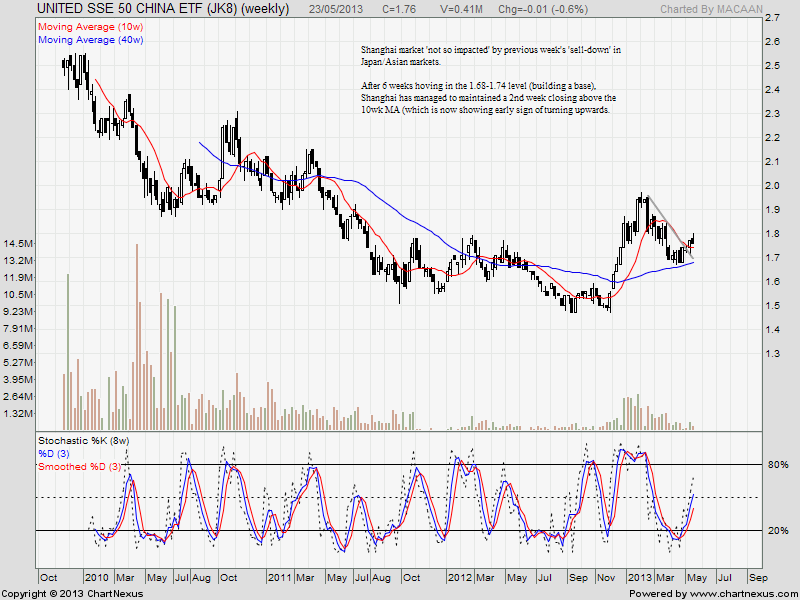Click the chart title 'UNITED SSE 50 CHINA ETF (JK8) (weekly)'
800x600 pixels.
163,9
